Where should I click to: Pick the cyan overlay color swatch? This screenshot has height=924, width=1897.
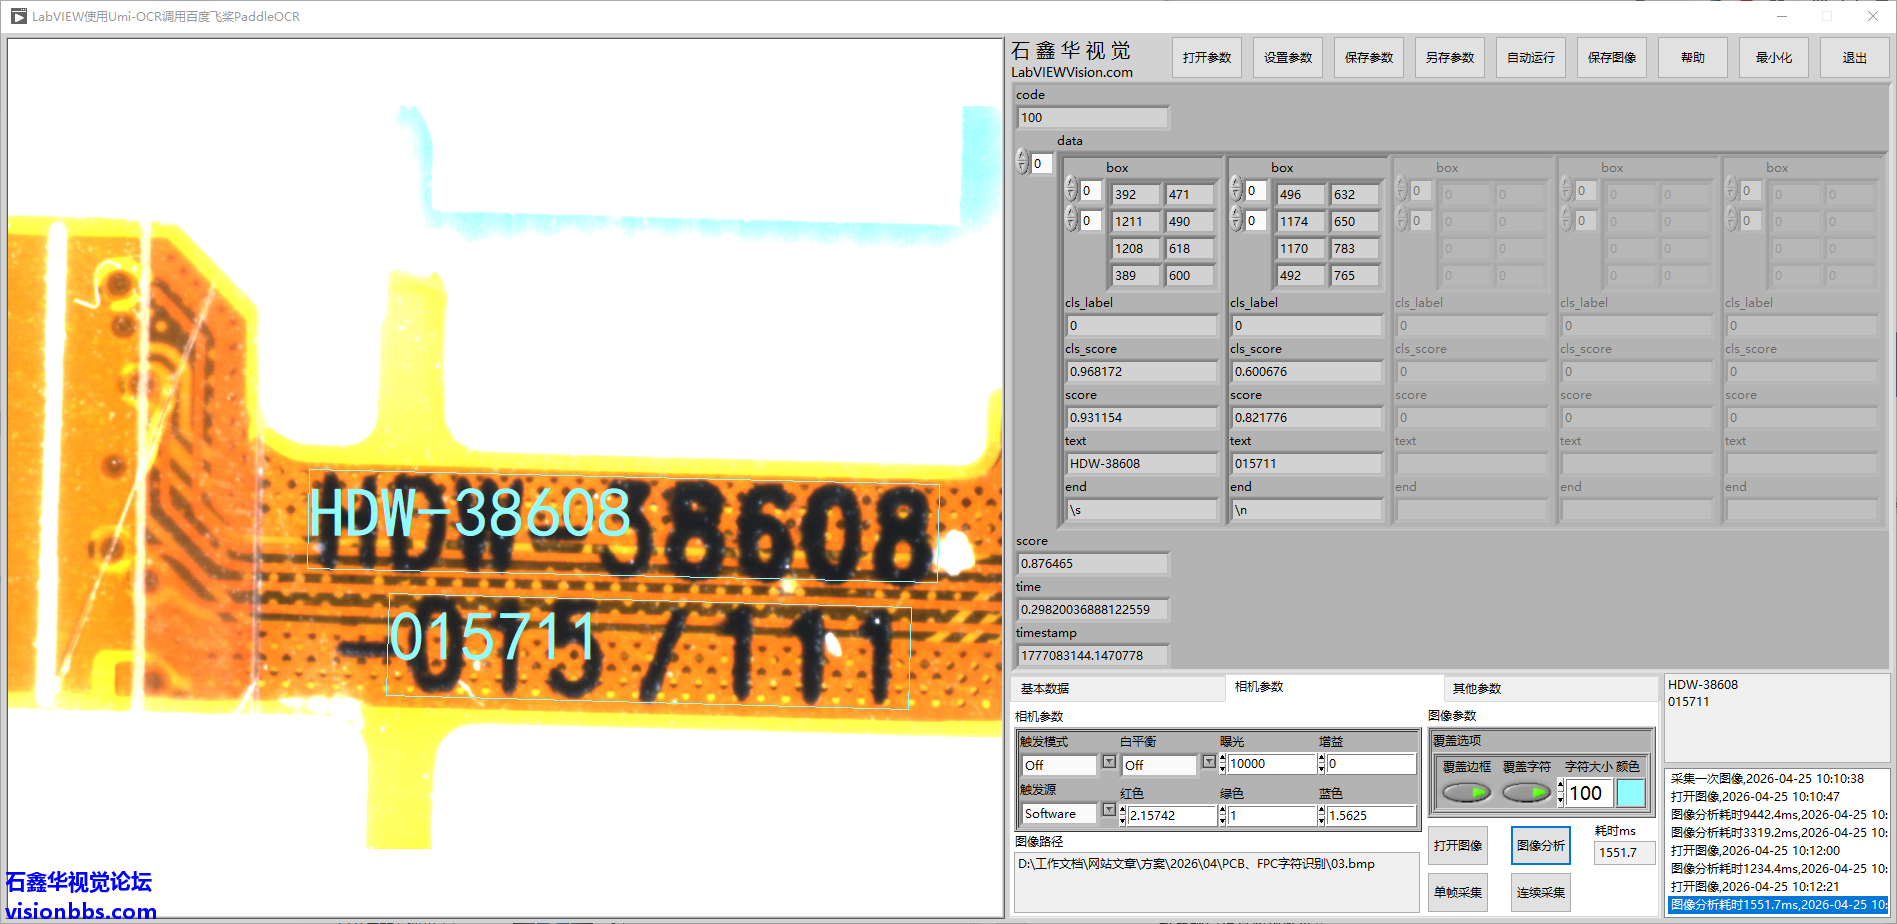(x=1630, y=794)
